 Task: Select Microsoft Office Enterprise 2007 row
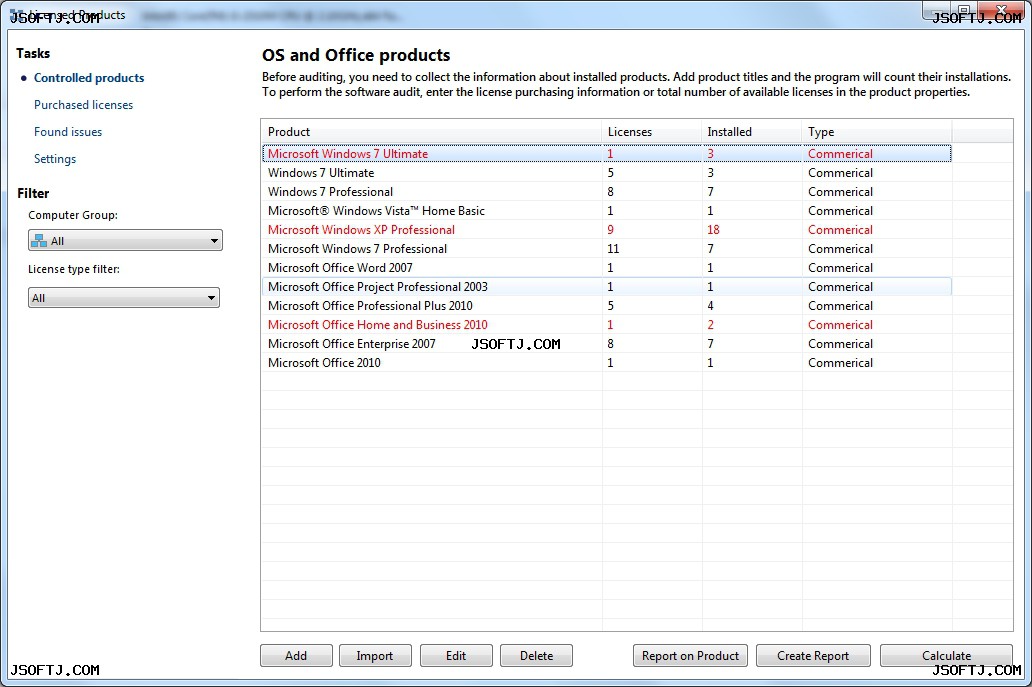coord(607,344)
